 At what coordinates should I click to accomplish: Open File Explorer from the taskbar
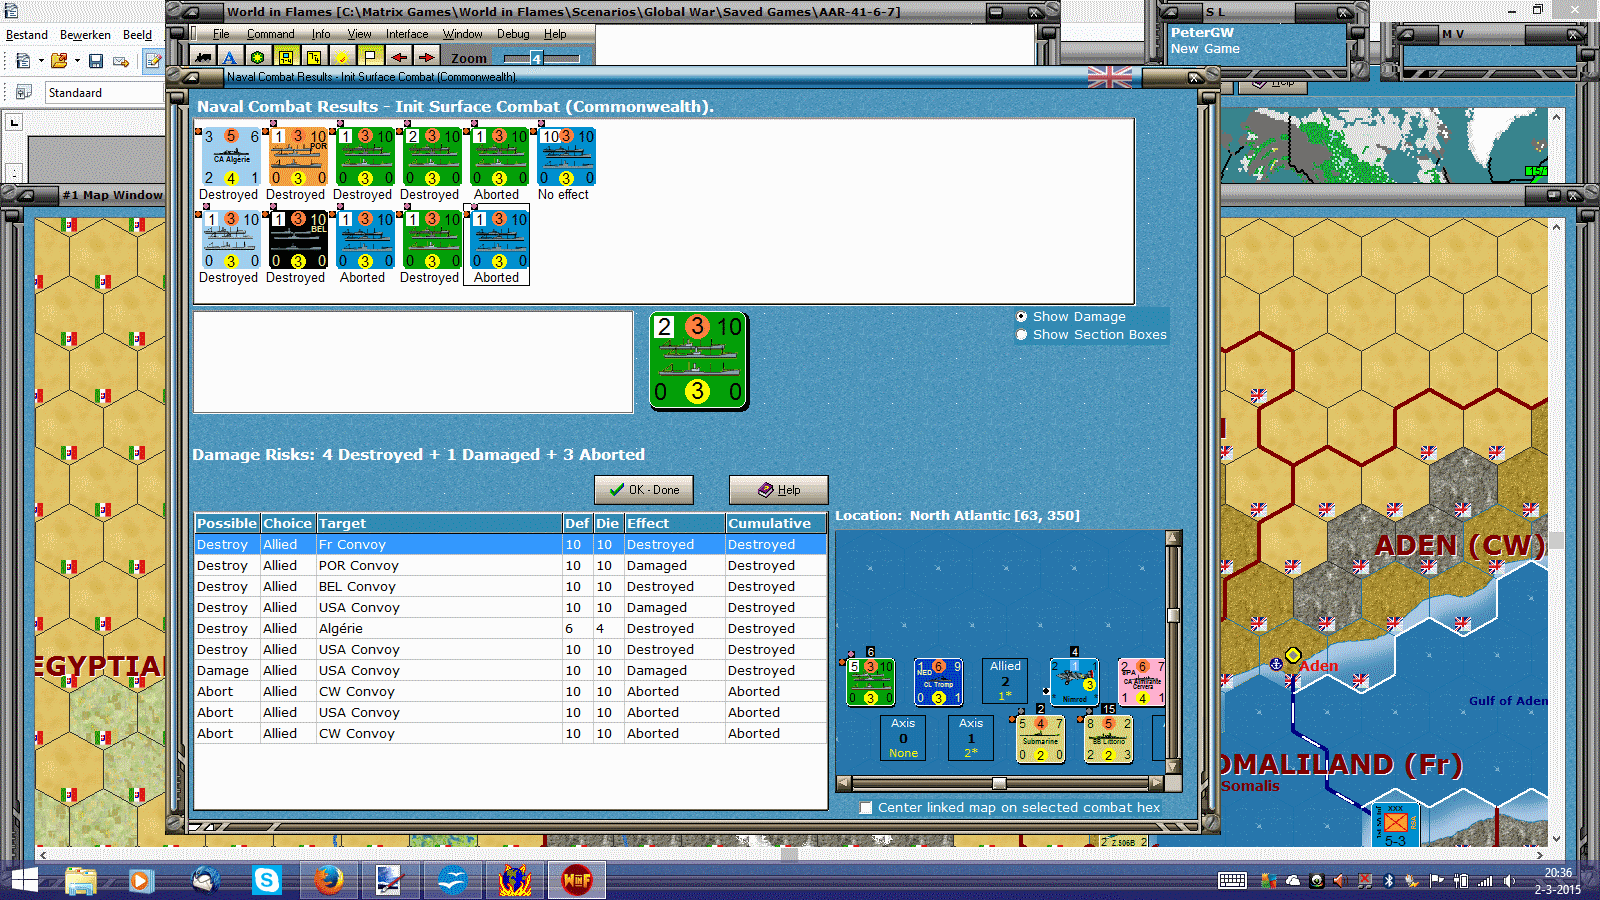(80, 880)
